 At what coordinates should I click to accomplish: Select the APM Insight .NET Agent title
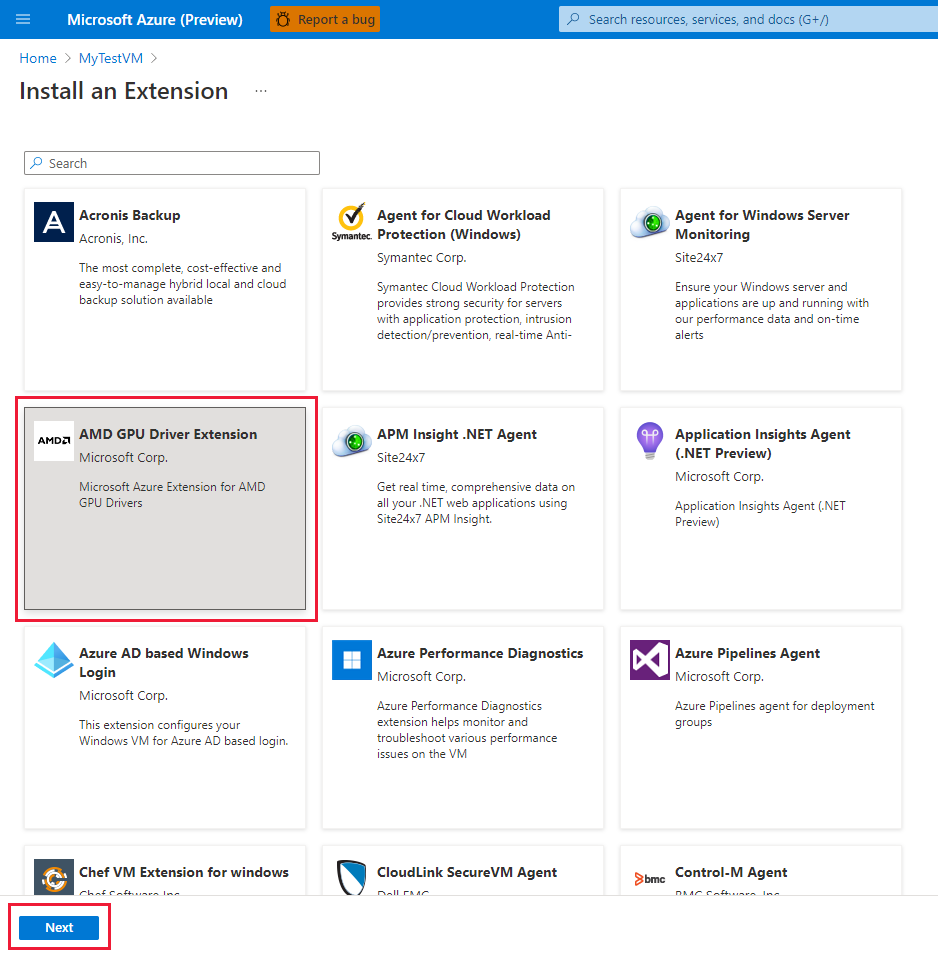(457, 434)
